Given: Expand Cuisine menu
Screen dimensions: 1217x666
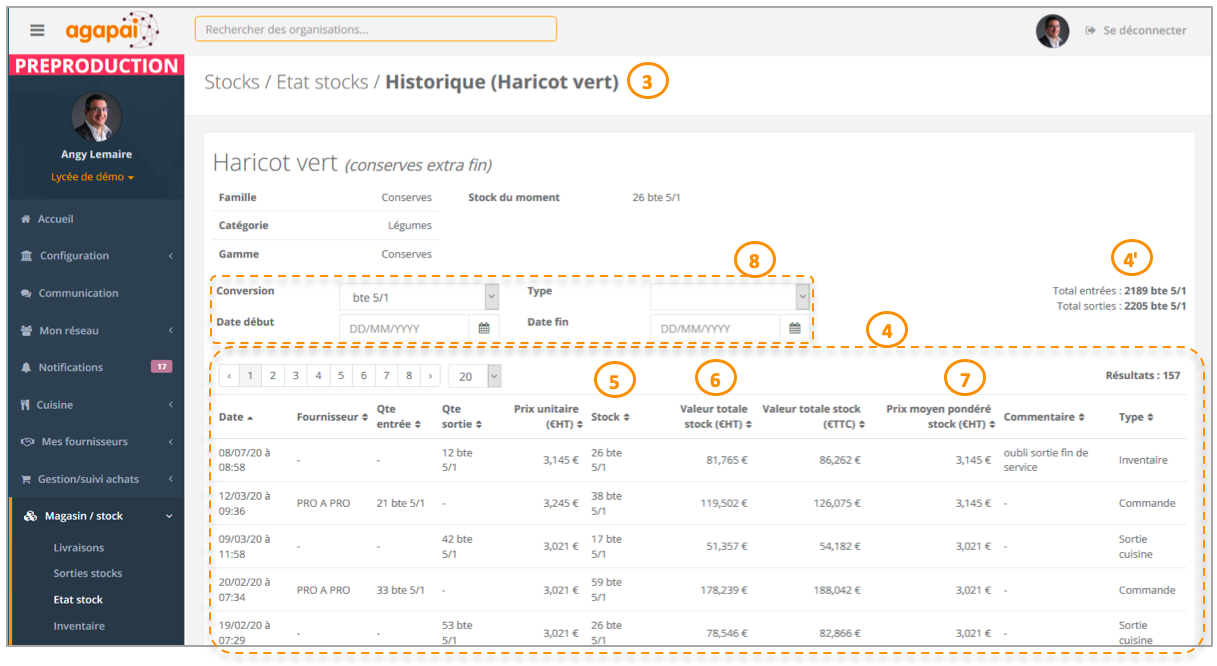Looking at the screenshot, I should click(96, 405).
